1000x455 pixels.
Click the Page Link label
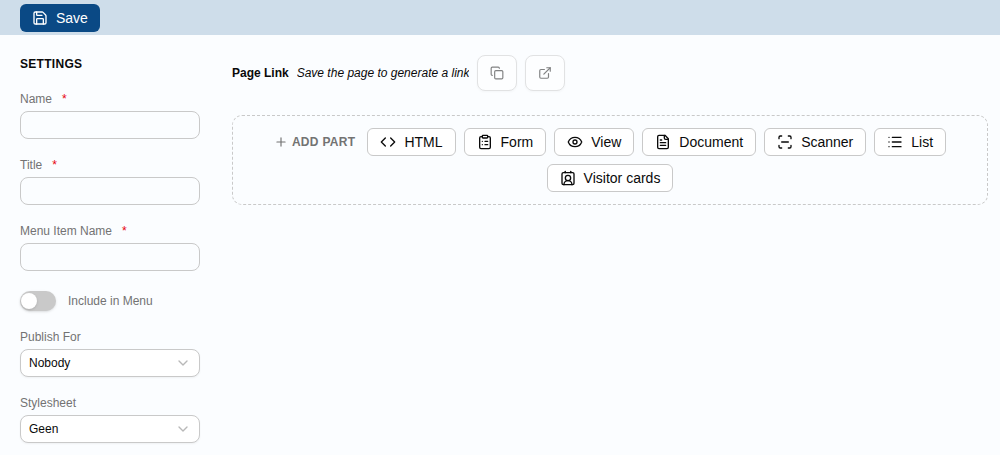(260, 73)
